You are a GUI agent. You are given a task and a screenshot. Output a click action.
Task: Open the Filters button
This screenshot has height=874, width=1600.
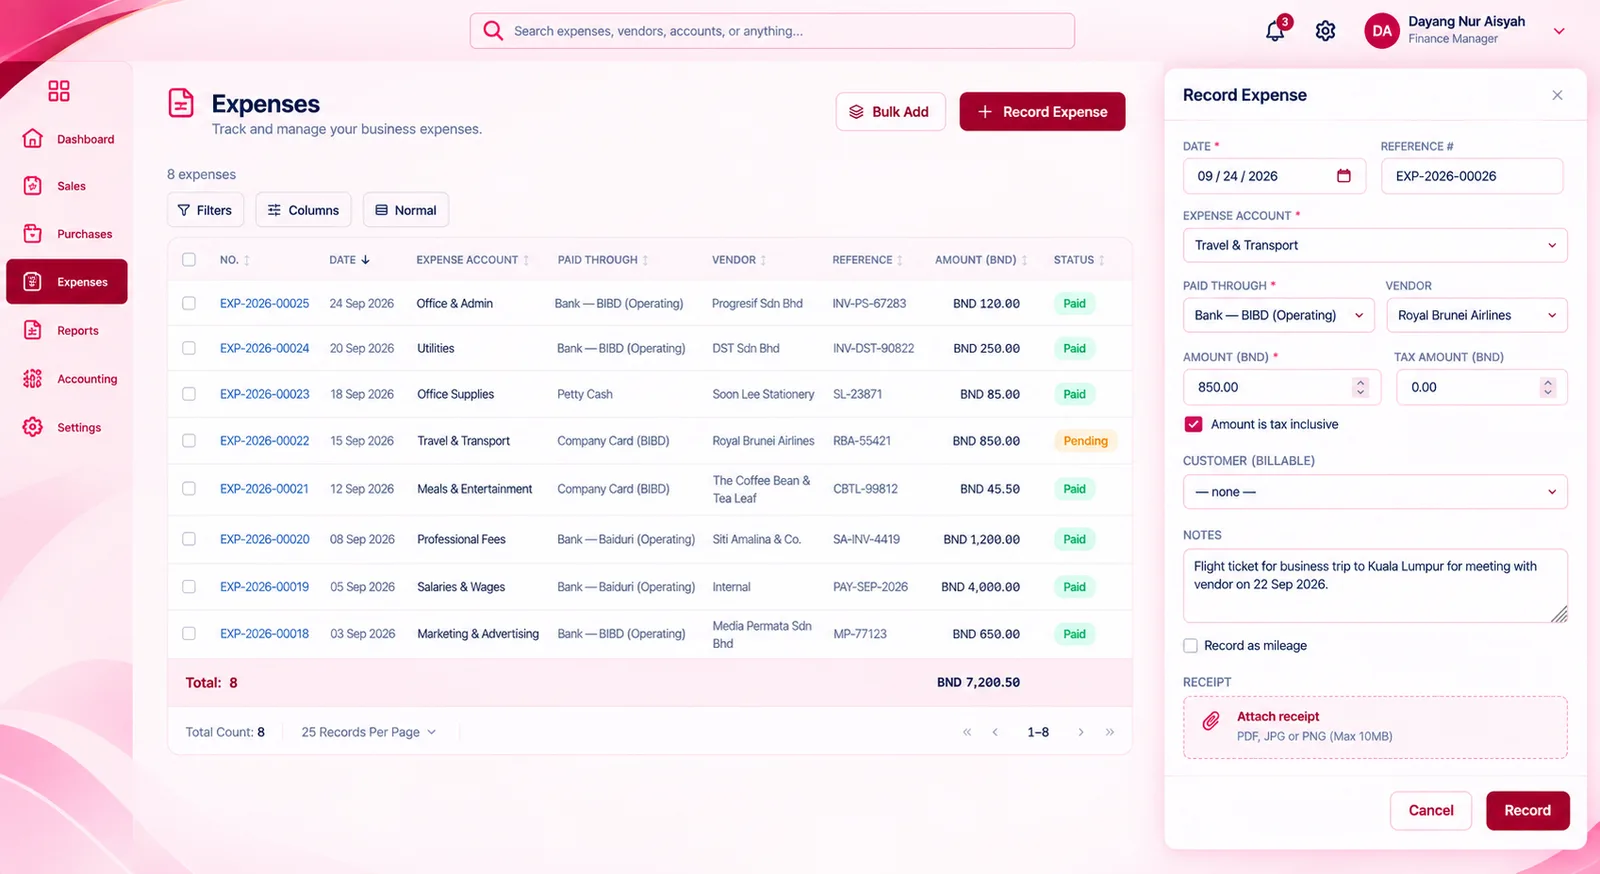coord(205,210)
